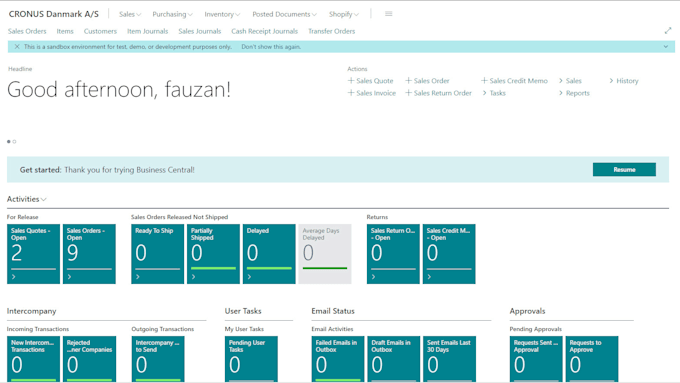Click Don't show this again link
The image size is (680, 383).
coord(271,47)
